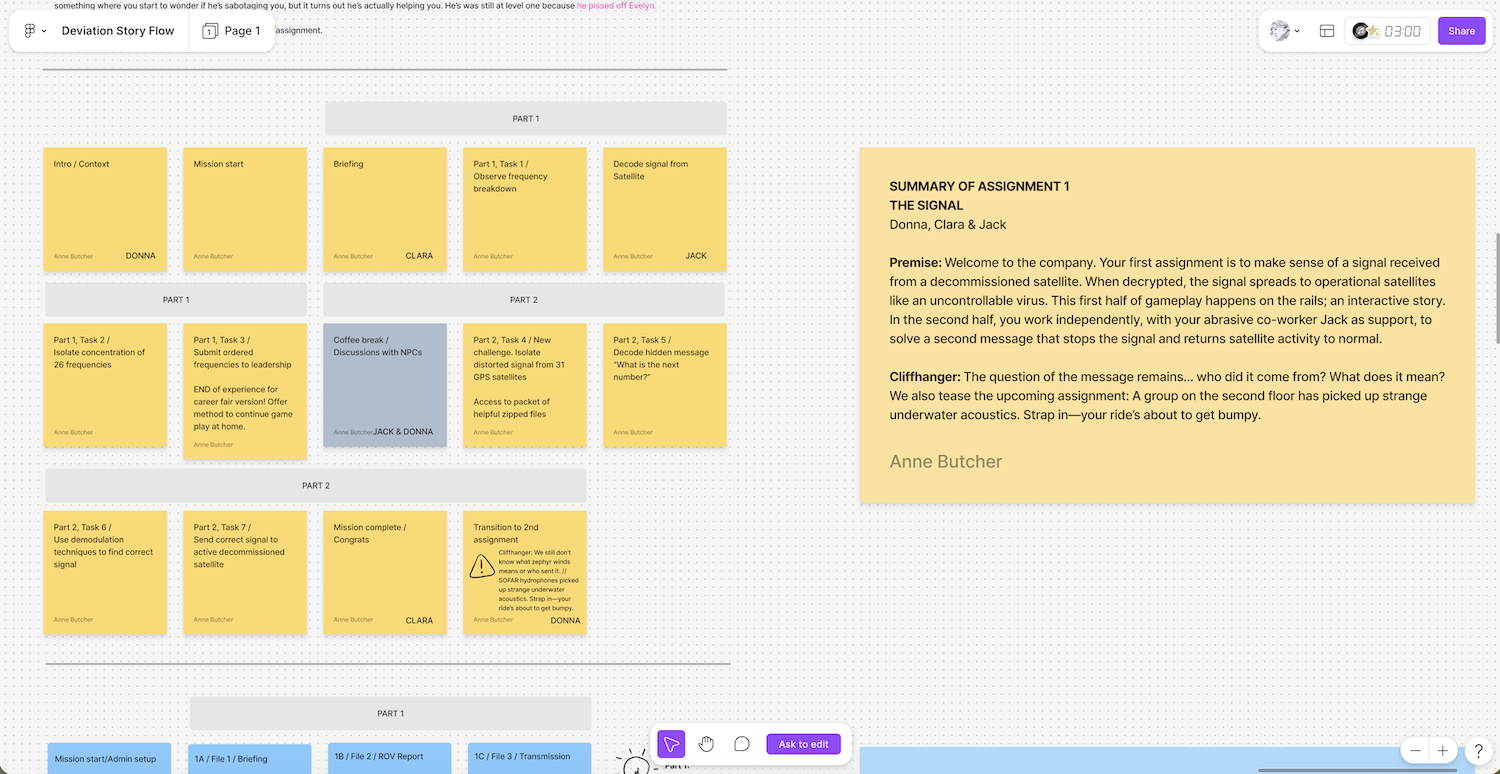Select the Decode hidden message sticky note
Screen dimensions: 1500x774
click(665, 385)
